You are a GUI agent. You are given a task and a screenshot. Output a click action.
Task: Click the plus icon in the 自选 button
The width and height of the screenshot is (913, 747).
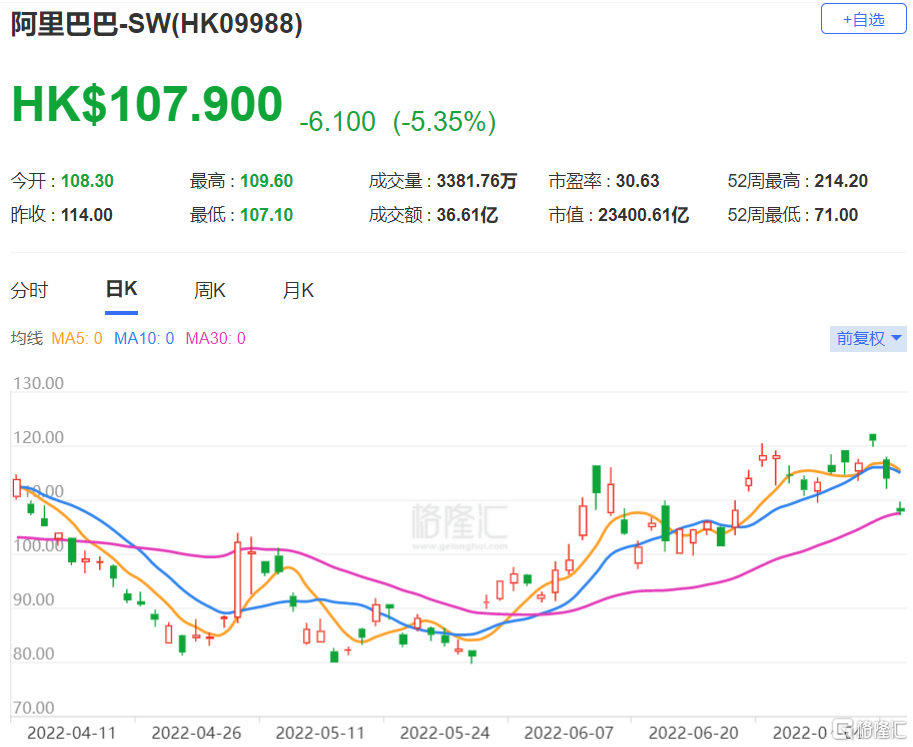tap(847, 18)
